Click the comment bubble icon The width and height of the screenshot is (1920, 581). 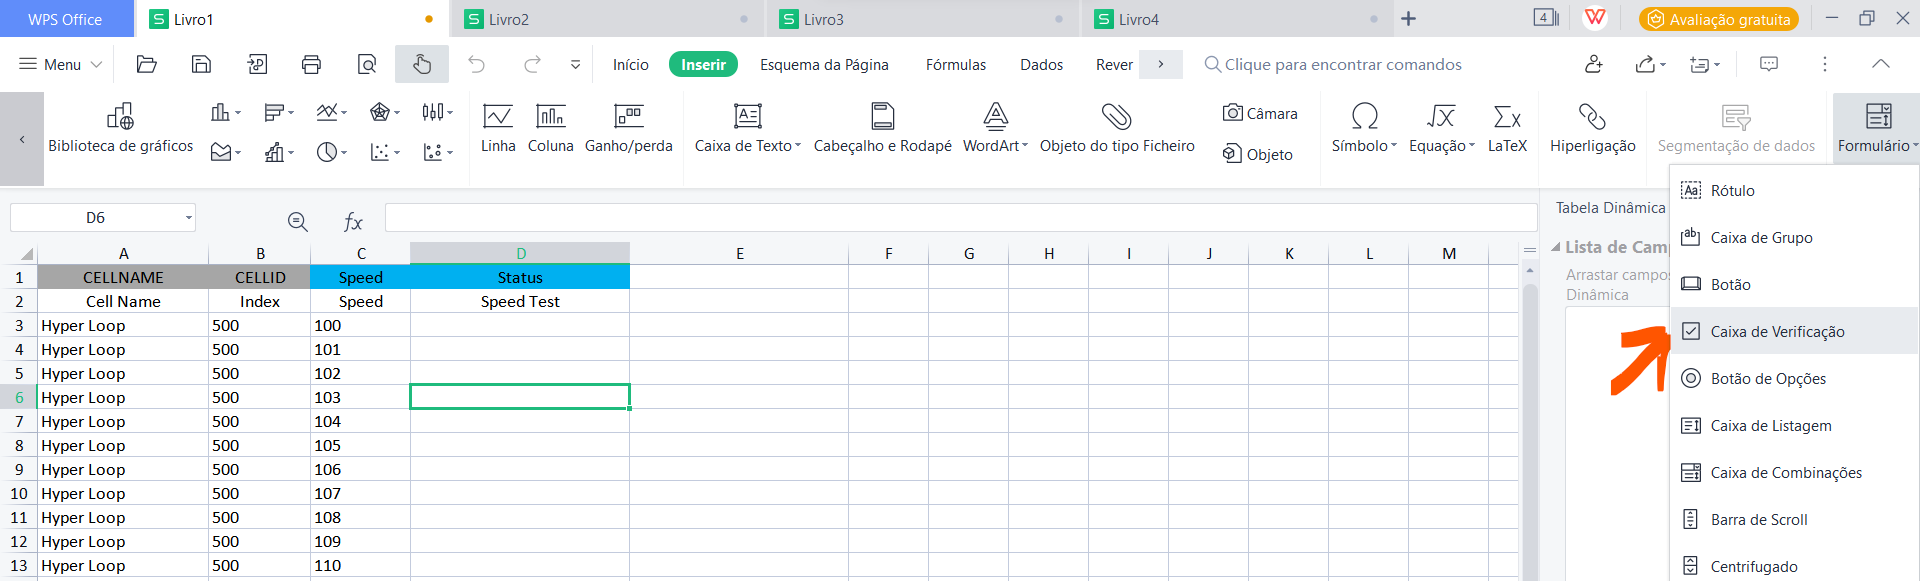pos(1769,65)
